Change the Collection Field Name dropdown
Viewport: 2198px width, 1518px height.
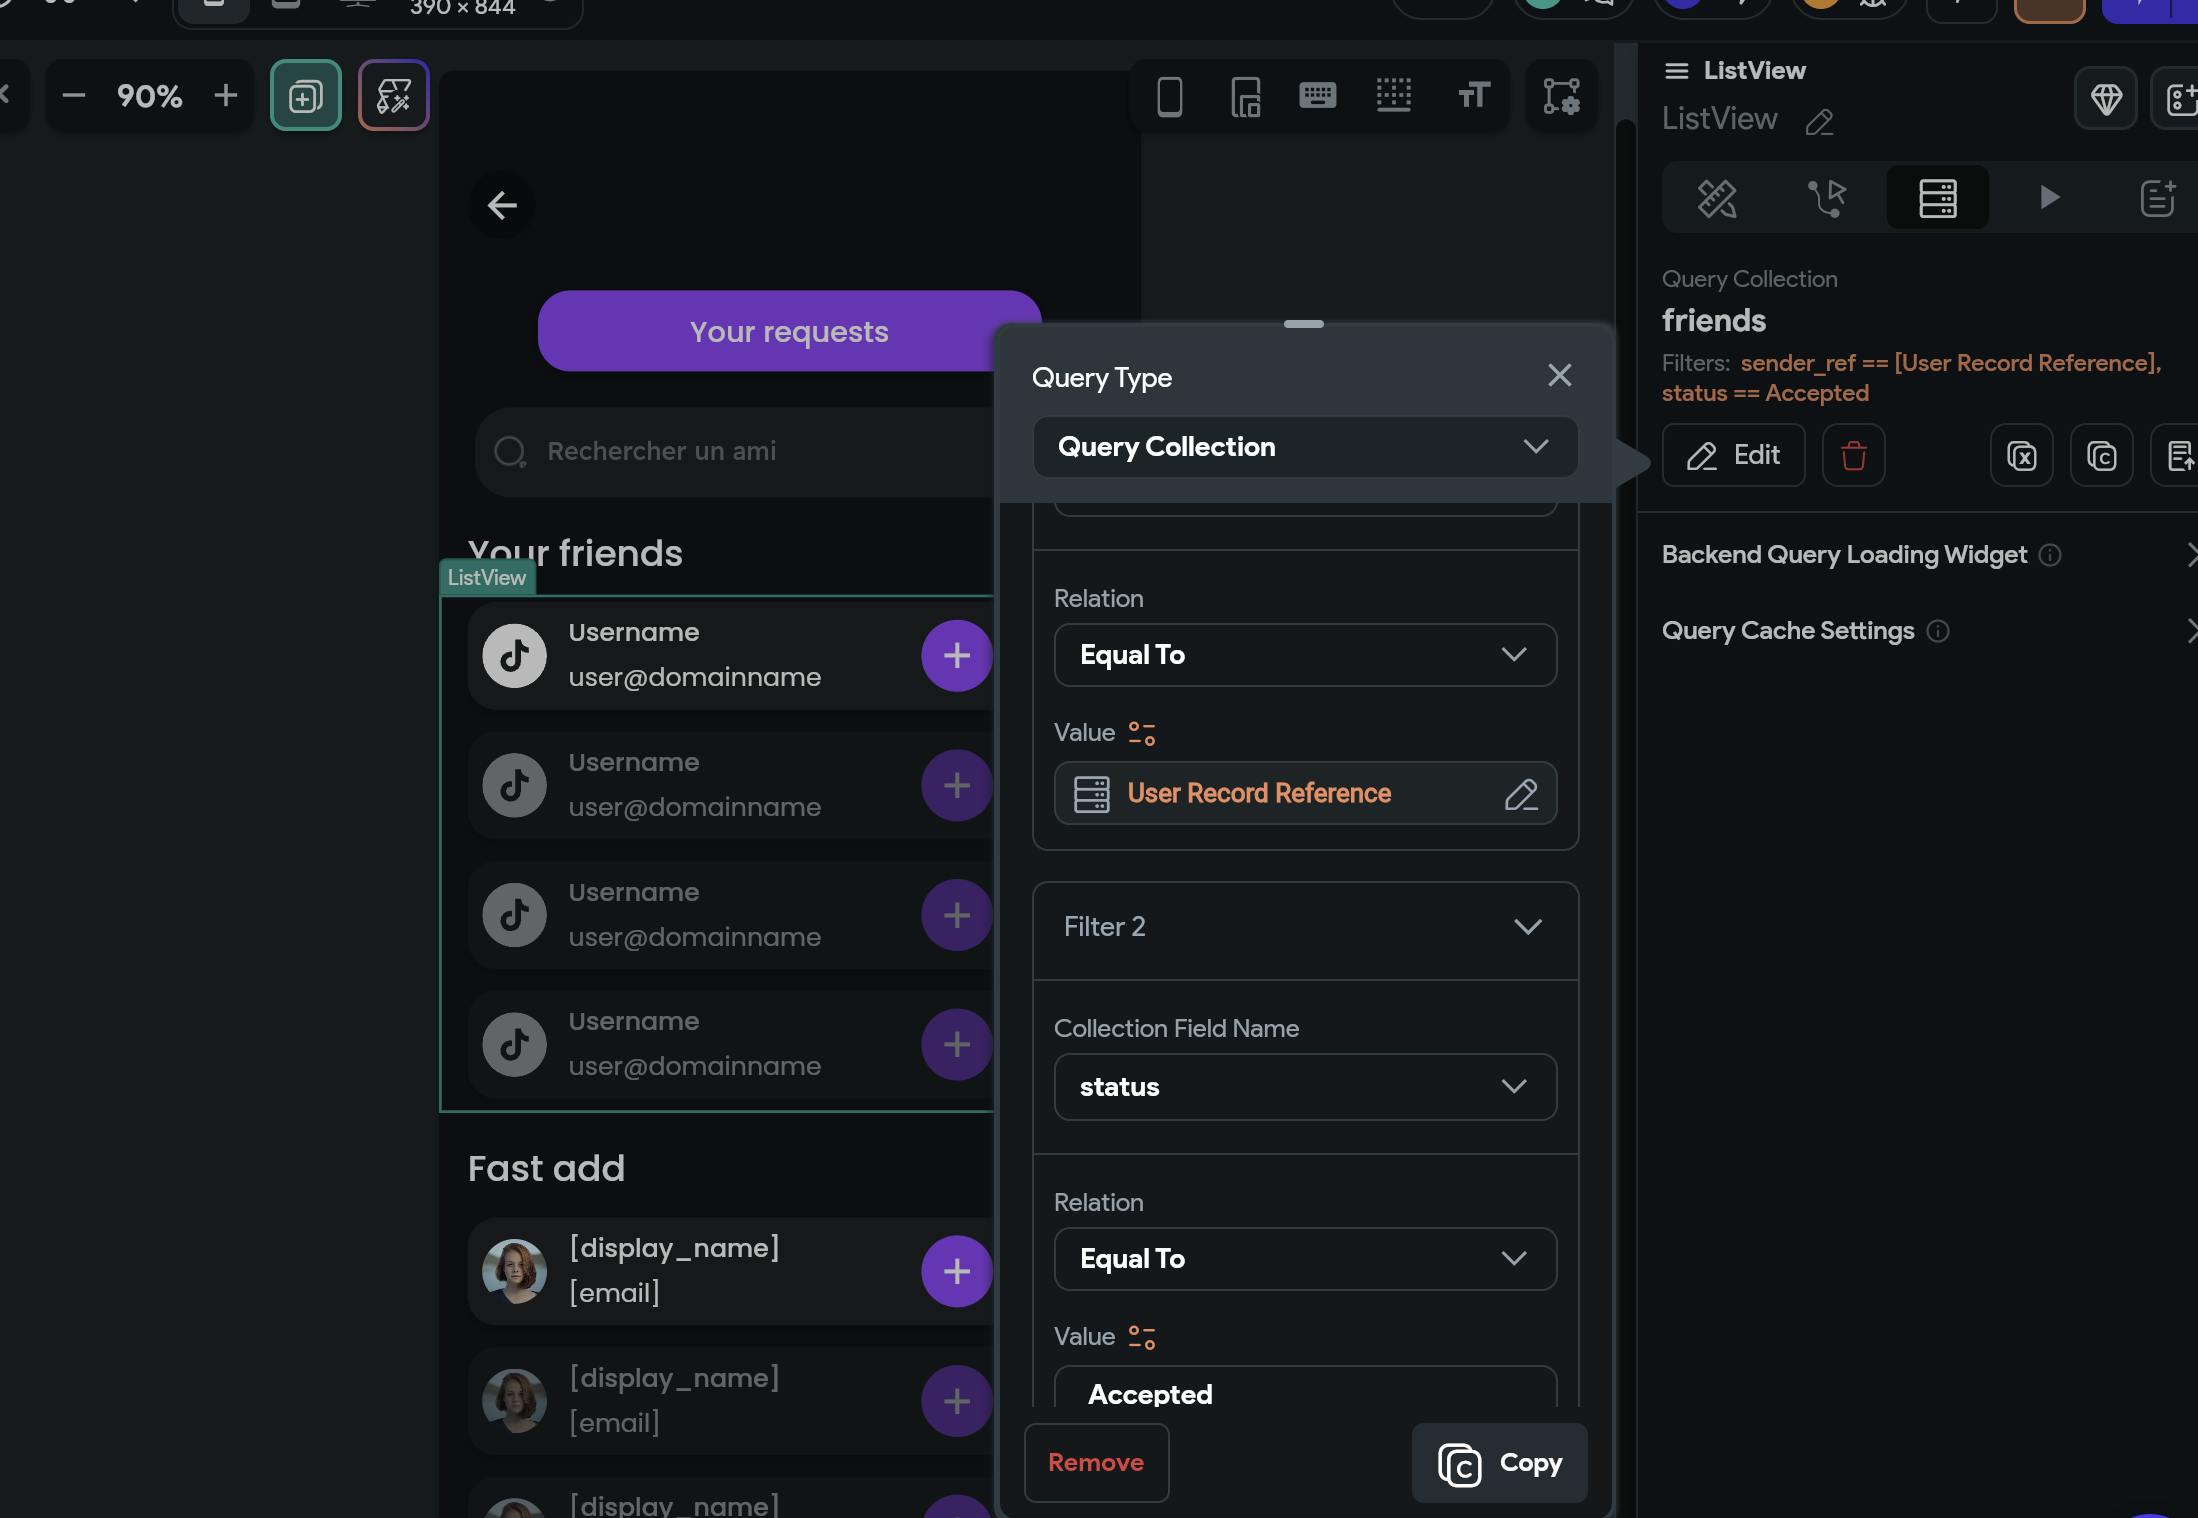(1303, 1085)
